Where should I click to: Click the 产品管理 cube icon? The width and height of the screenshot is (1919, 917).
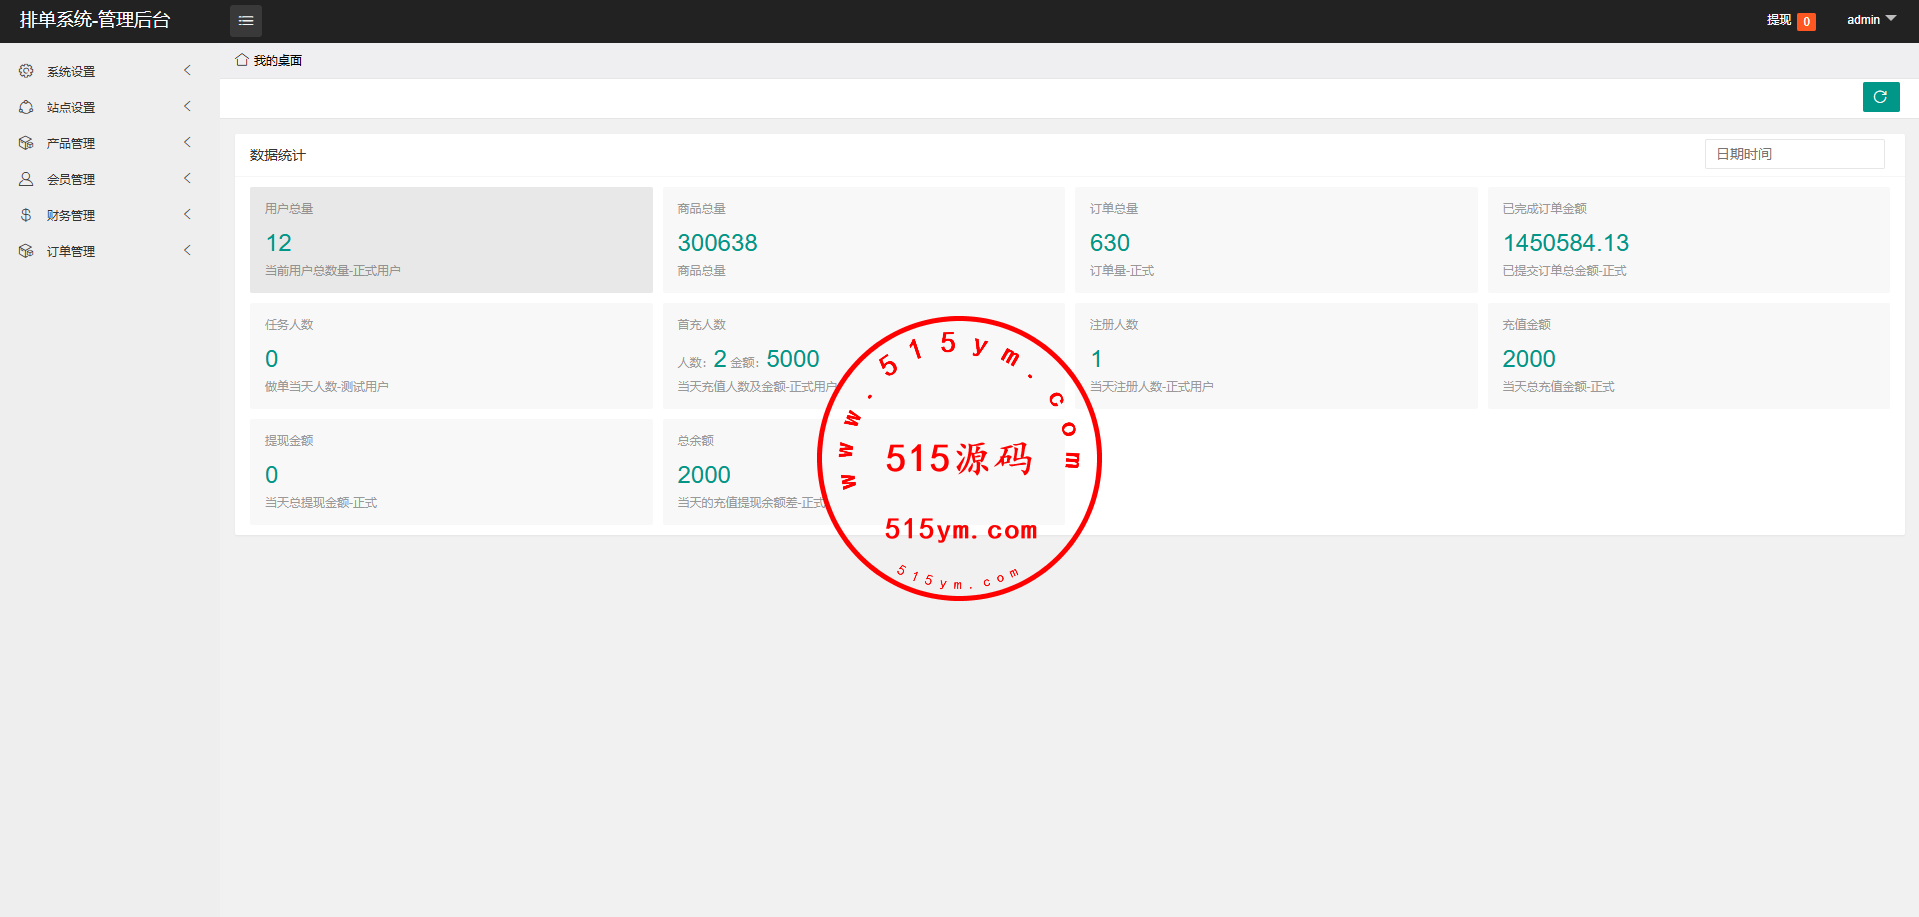pos(26,143)
